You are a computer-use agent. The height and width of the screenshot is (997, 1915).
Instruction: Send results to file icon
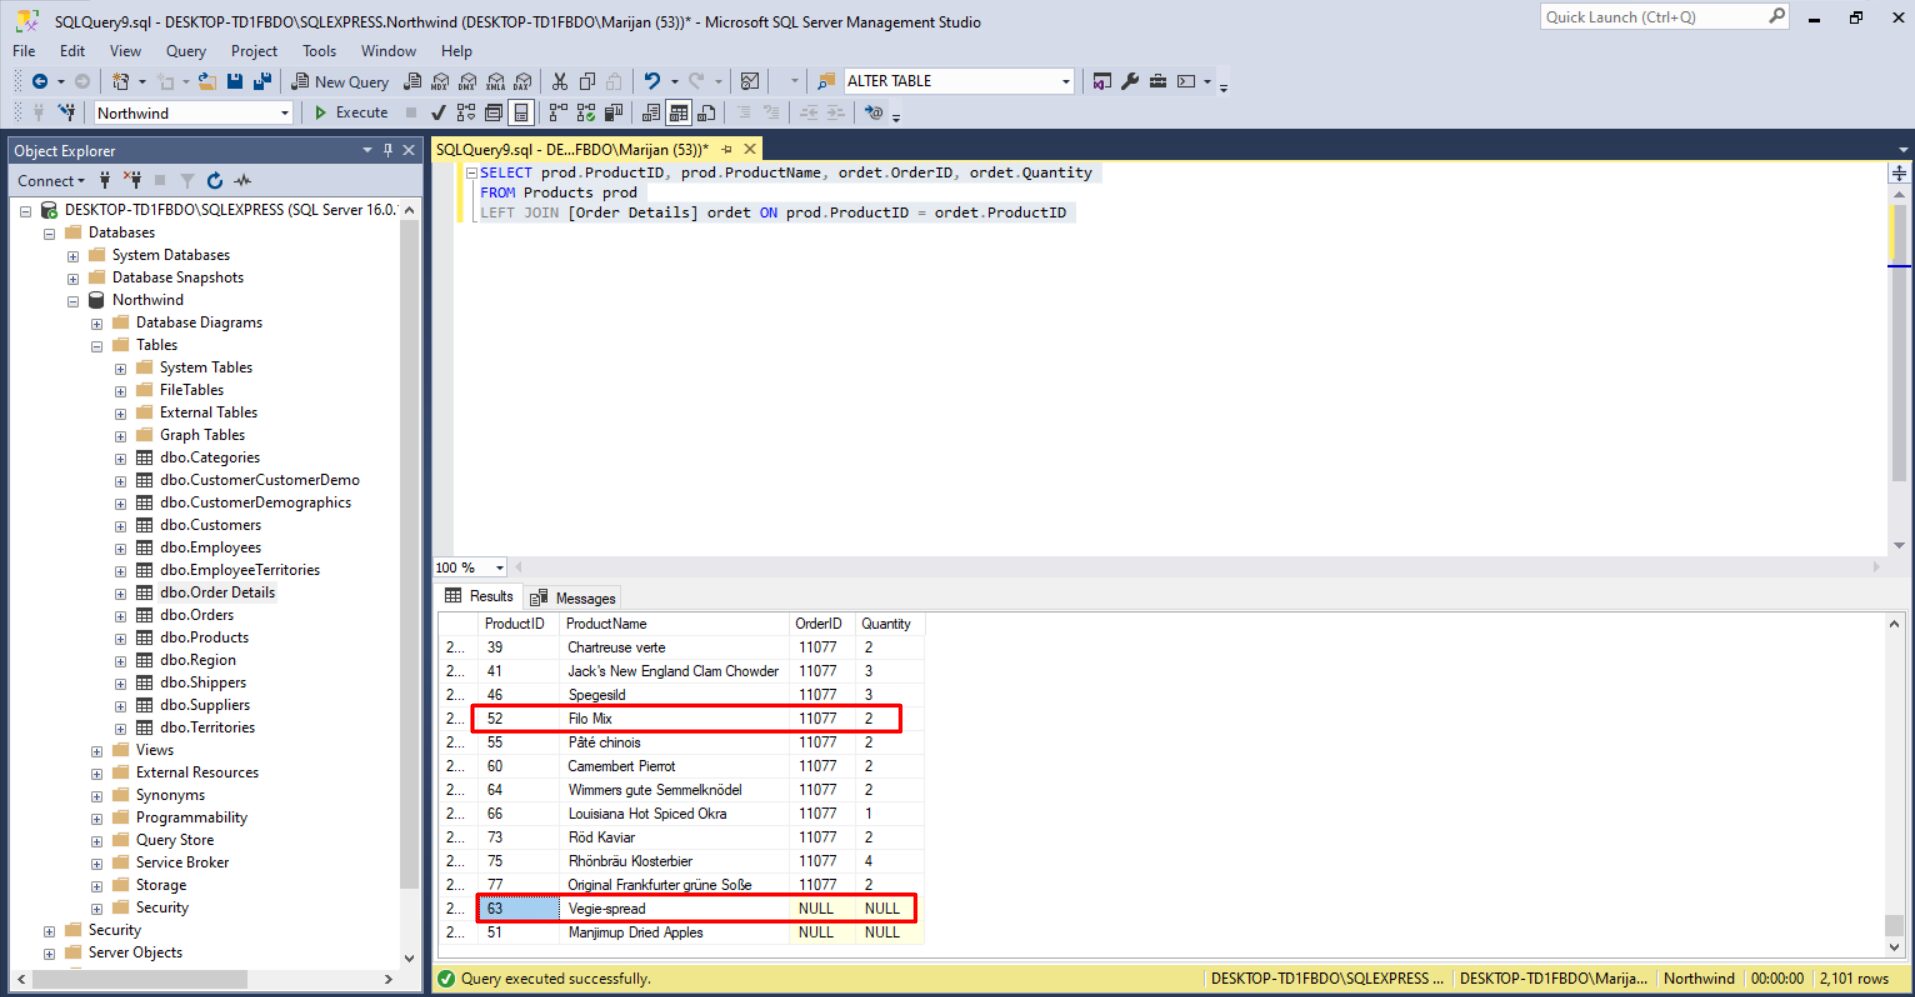pos(707,112)
